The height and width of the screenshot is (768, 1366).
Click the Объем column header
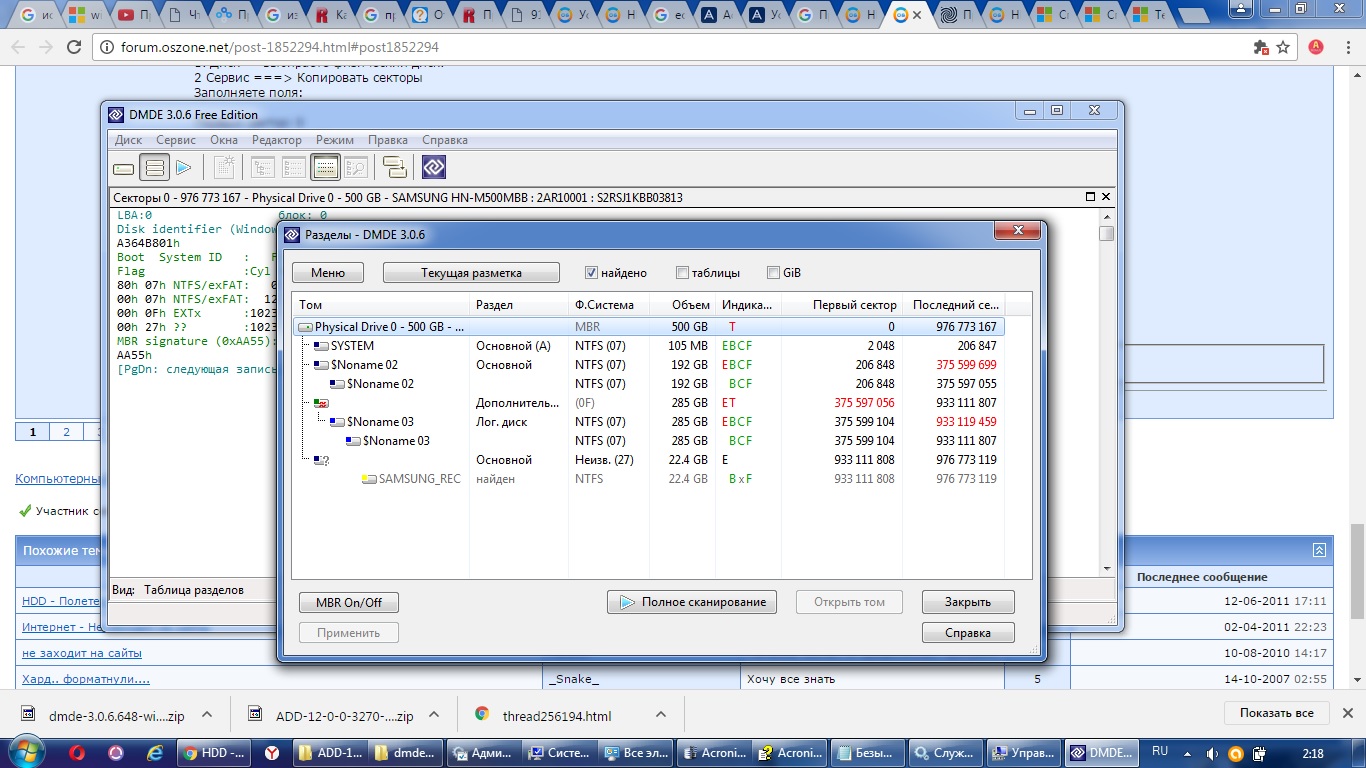pyautogui.click(x=682, y=305)
